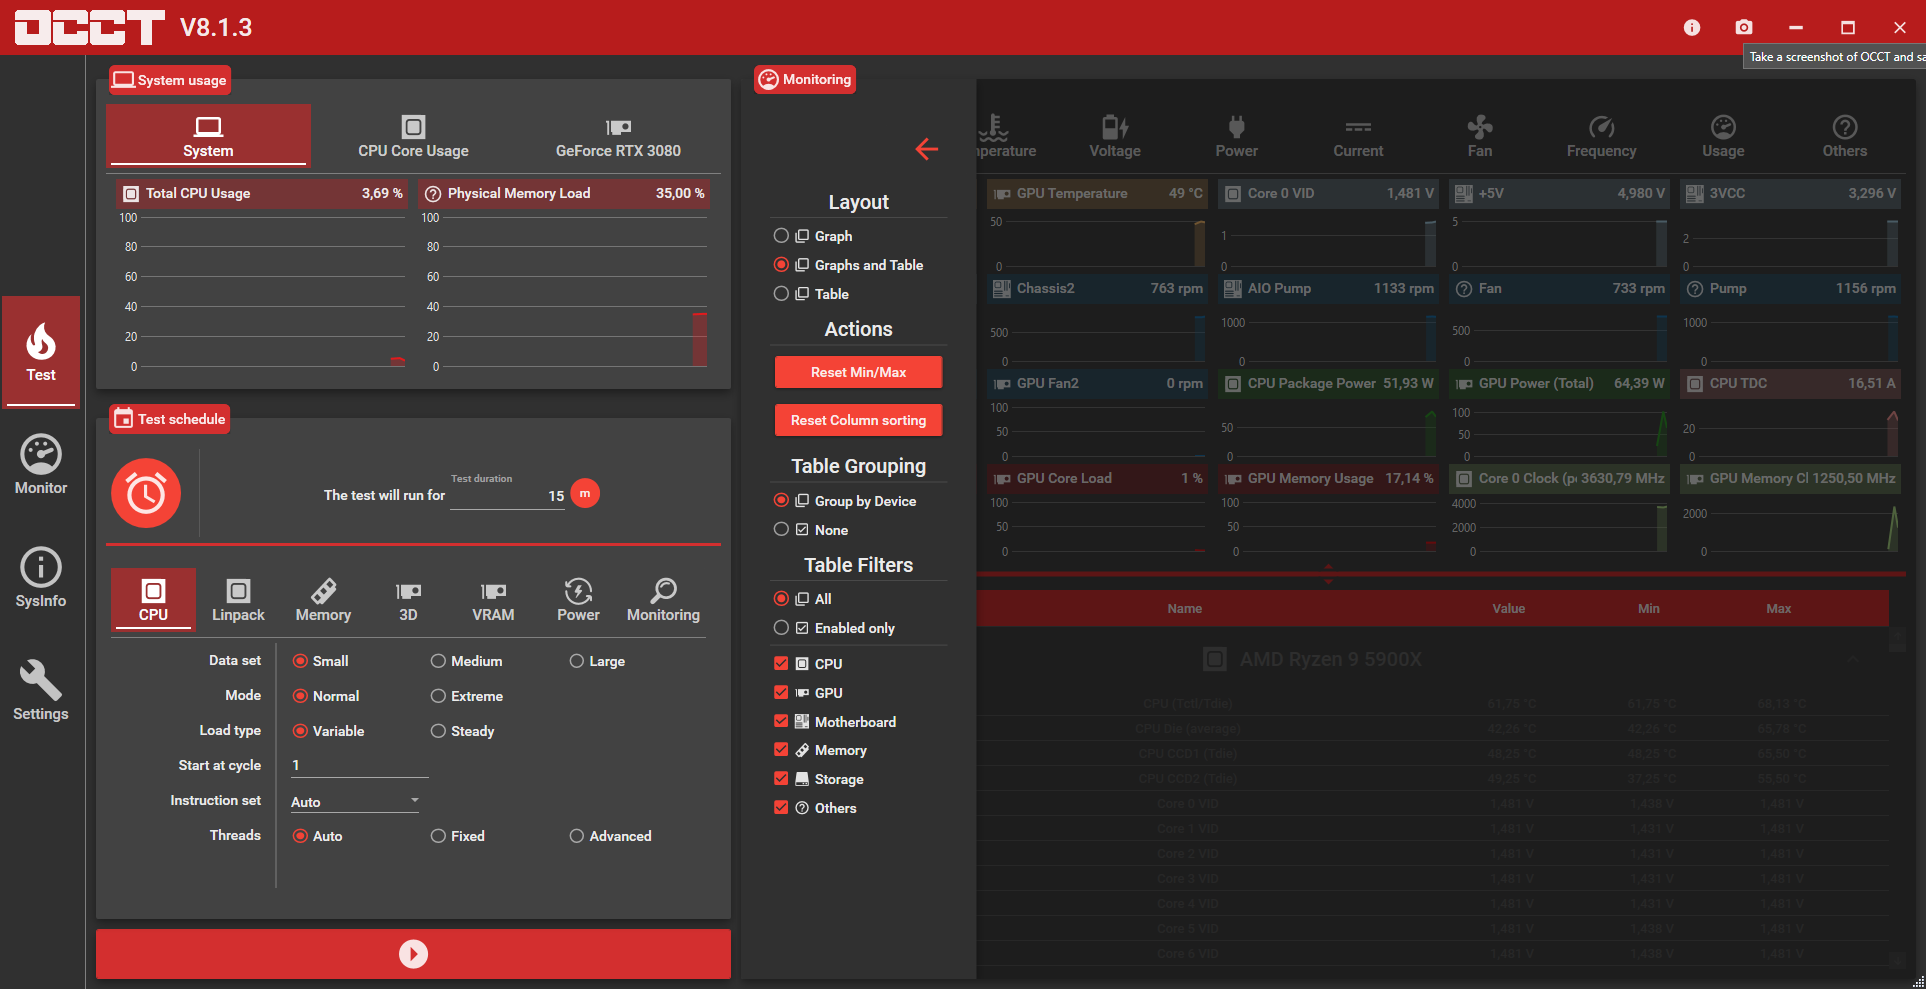
Task: Switch to the CPU Core Usage tab
Action: click(x=413, y=137)
